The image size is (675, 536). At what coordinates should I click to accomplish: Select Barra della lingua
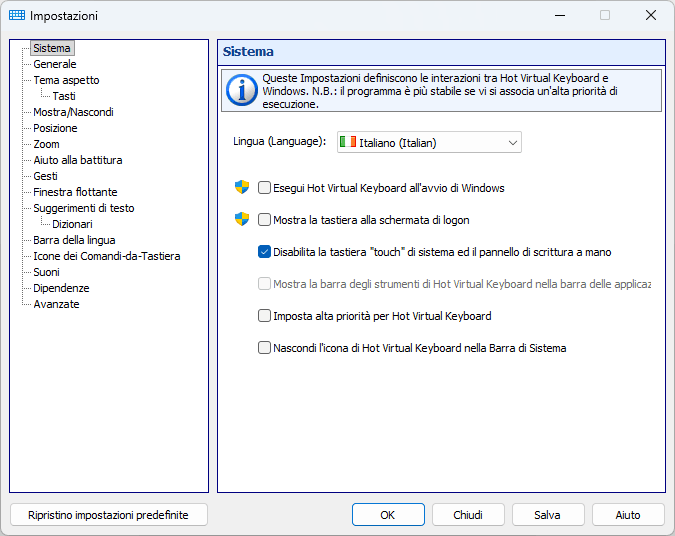click(x=74, y=240)
